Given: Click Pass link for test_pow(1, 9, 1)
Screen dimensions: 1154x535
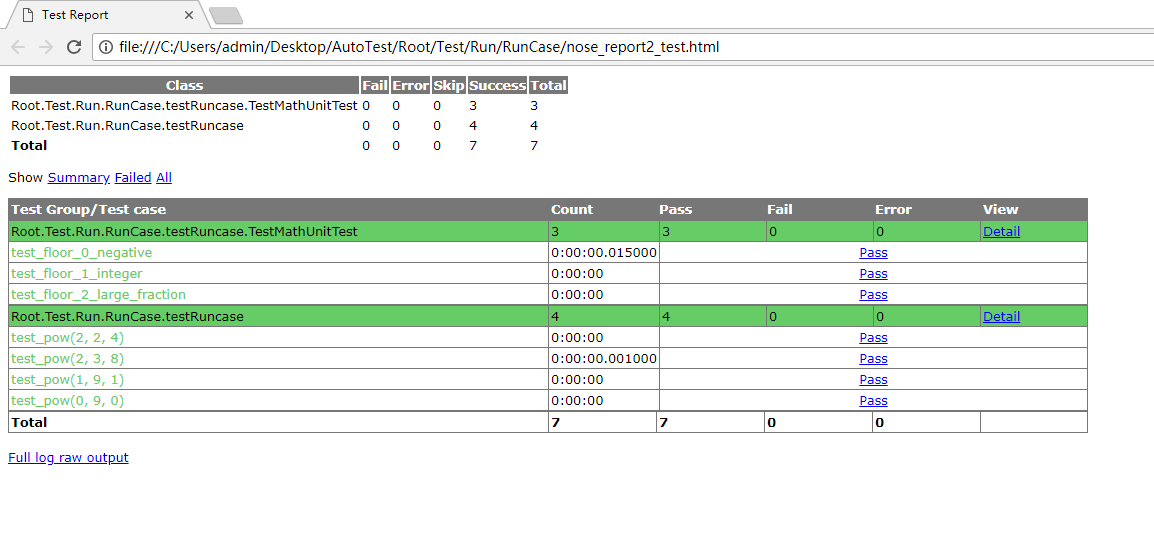Looking at the screenshot, I should [873, 380].
